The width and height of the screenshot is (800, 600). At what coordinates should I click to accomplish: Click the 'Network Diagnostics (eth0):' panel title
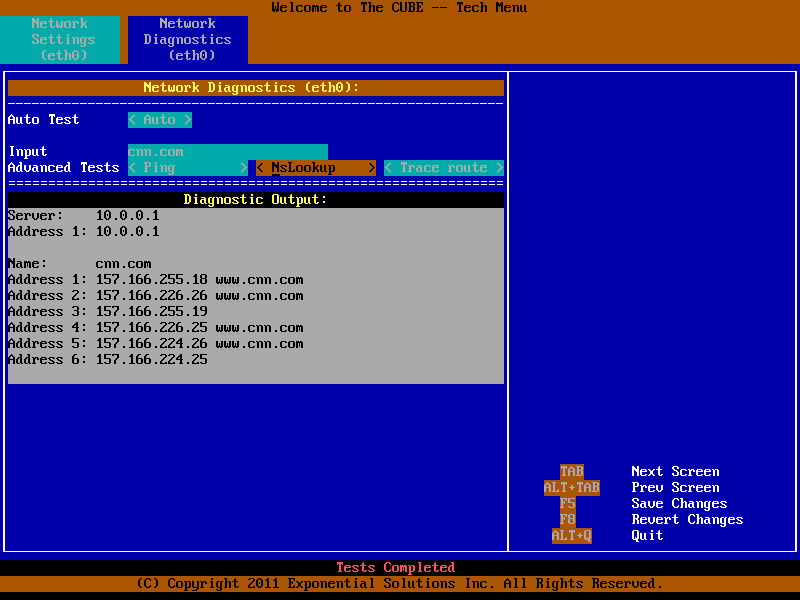[x=251, y=87]
